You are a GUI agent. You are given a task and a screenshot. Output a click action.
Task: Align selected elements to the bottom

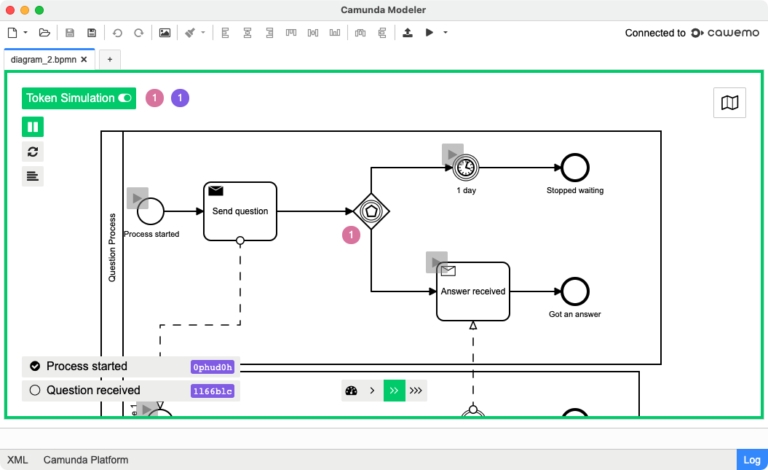(335, 33)
